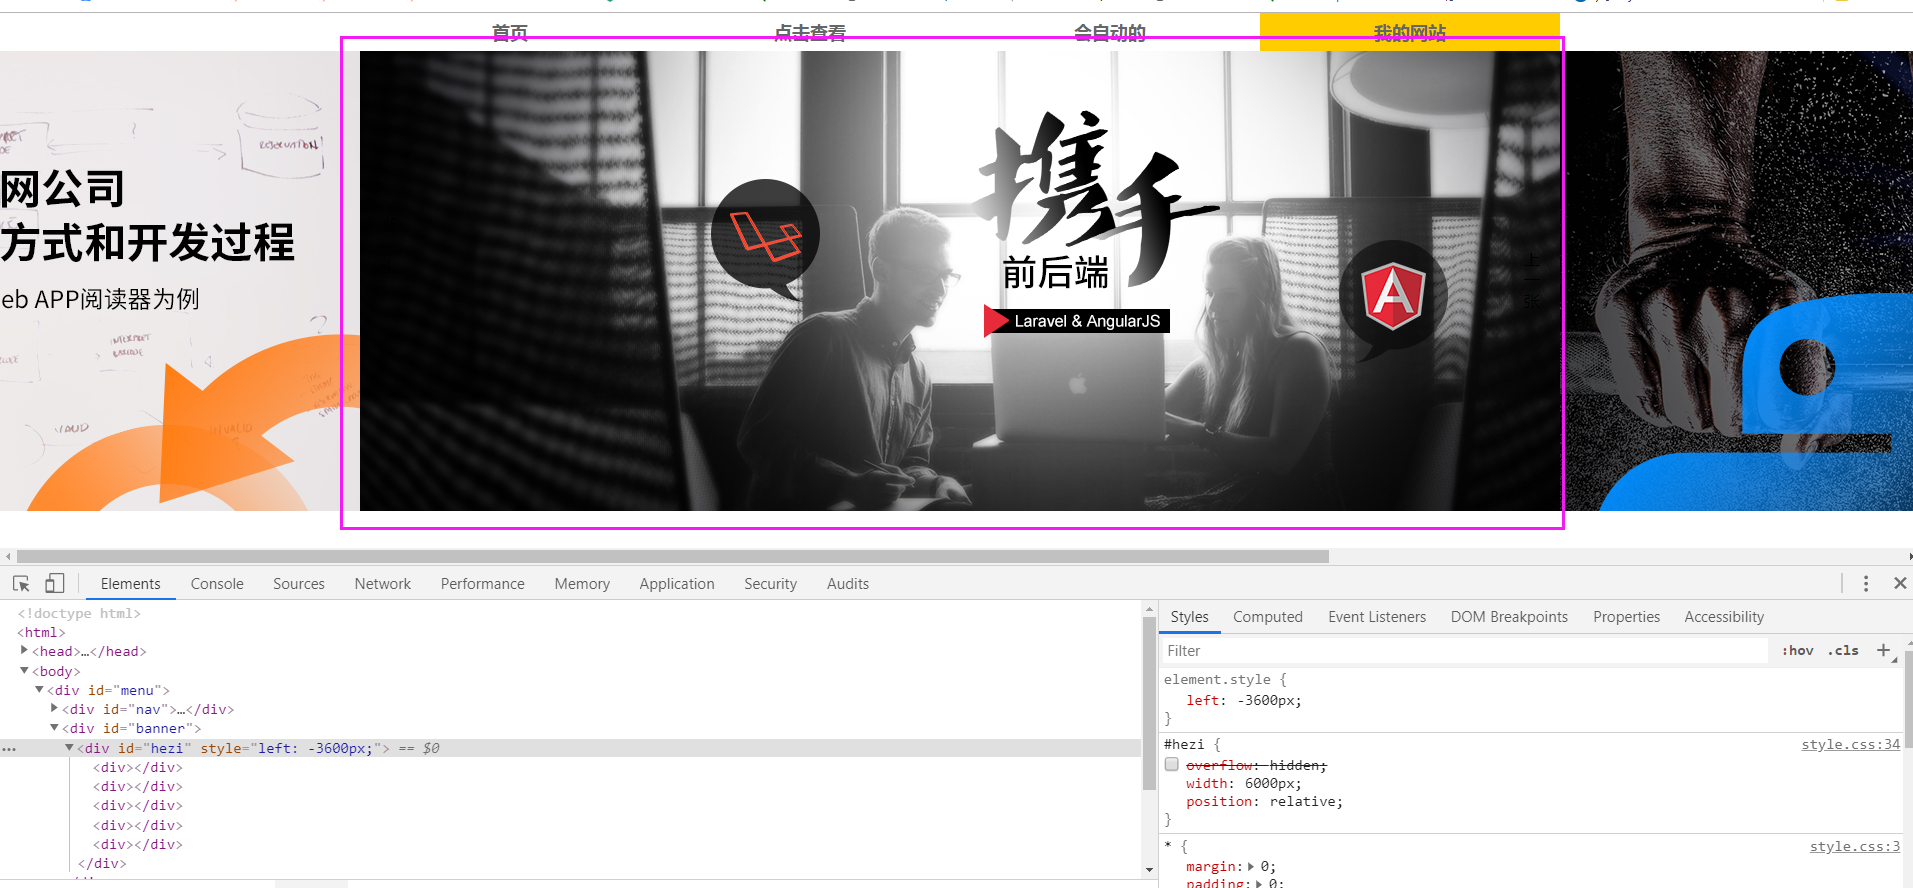Open the Properties sidebar tab
1913x888 pixels.
coord(1626,617)
